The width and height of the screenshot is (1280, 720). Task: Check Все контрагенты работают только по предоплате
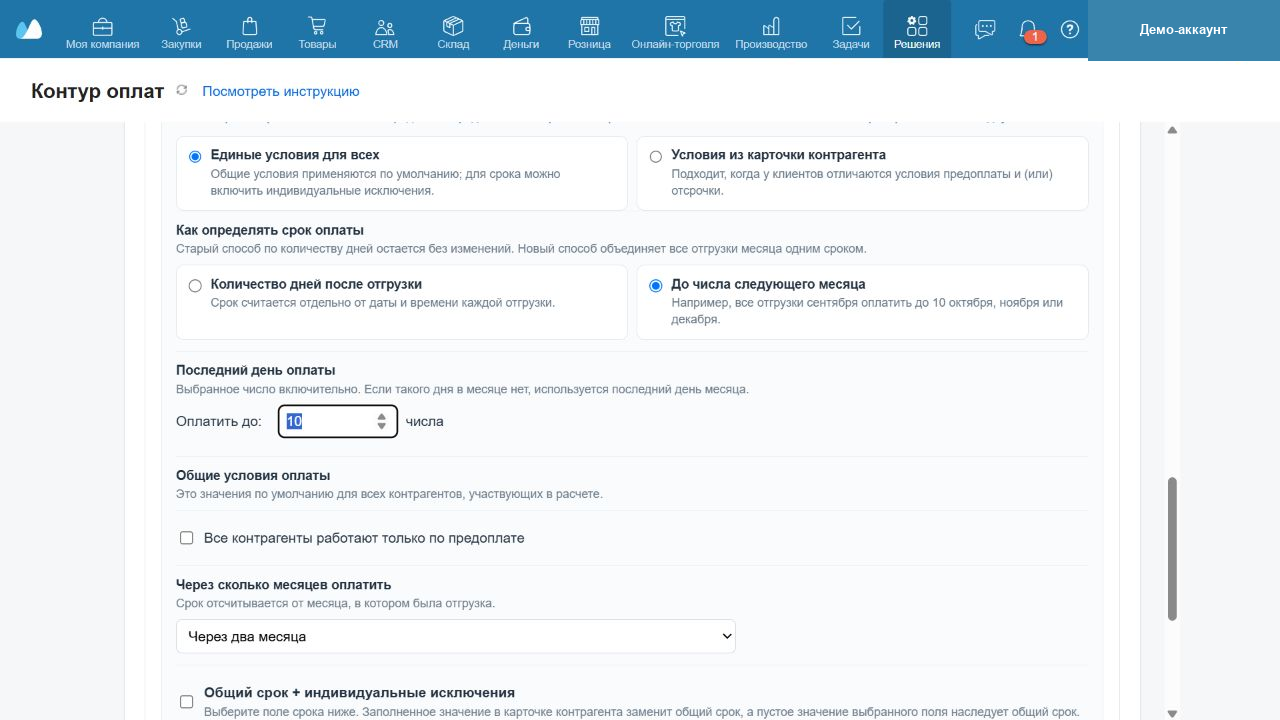[x=186, y=538]
